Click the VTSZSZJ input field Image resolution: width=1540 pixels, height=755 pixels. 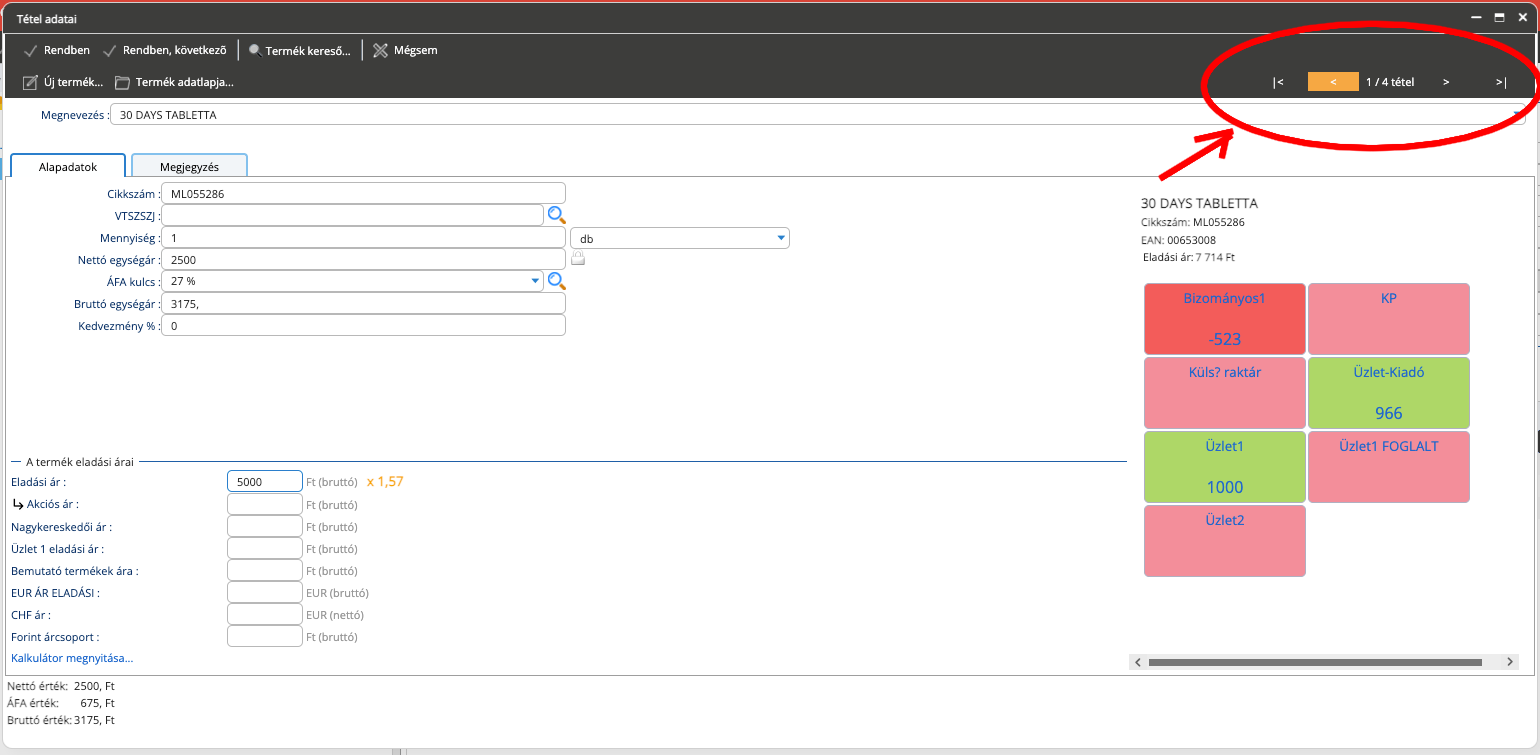352,215
